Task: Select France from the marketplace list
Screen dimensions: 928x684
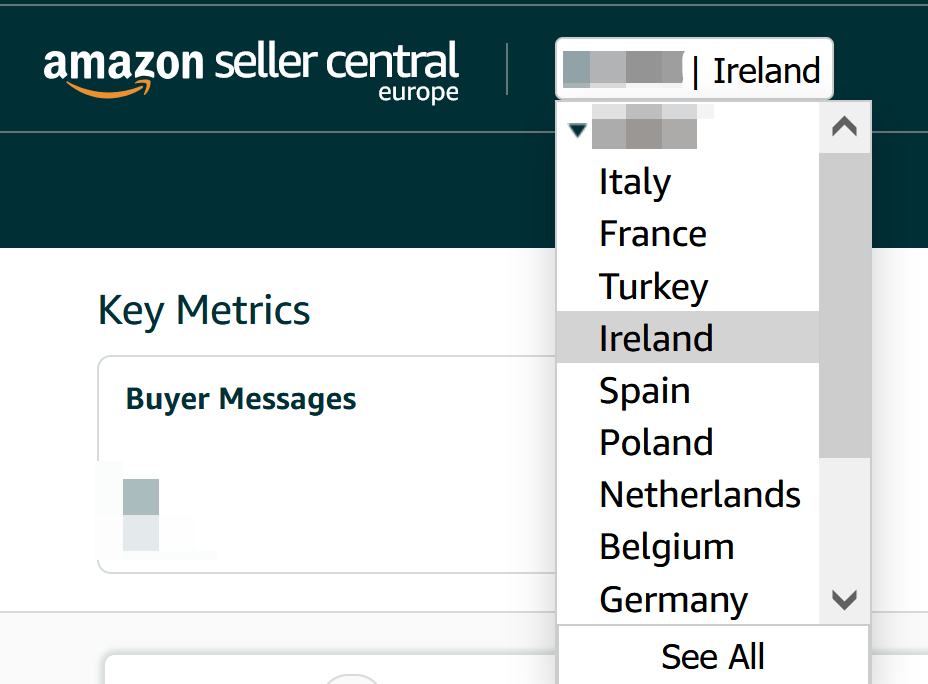Action: pyautogui.click(x=653, y=234)
